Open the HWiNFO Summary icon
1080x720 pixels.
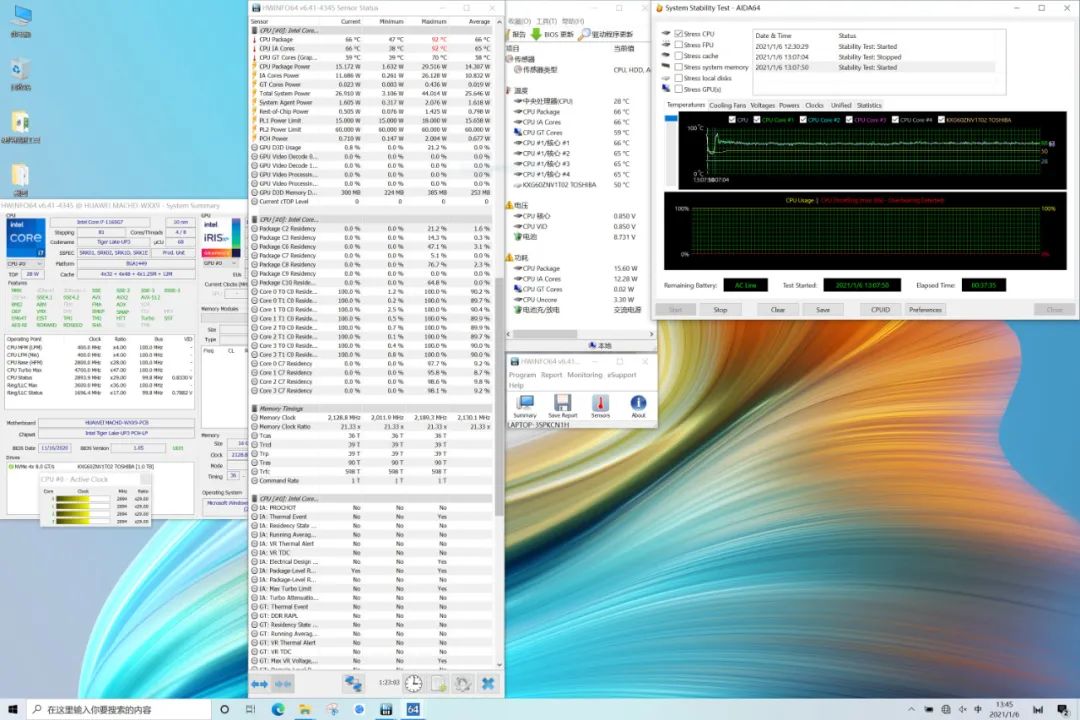[x=524, y=404]
